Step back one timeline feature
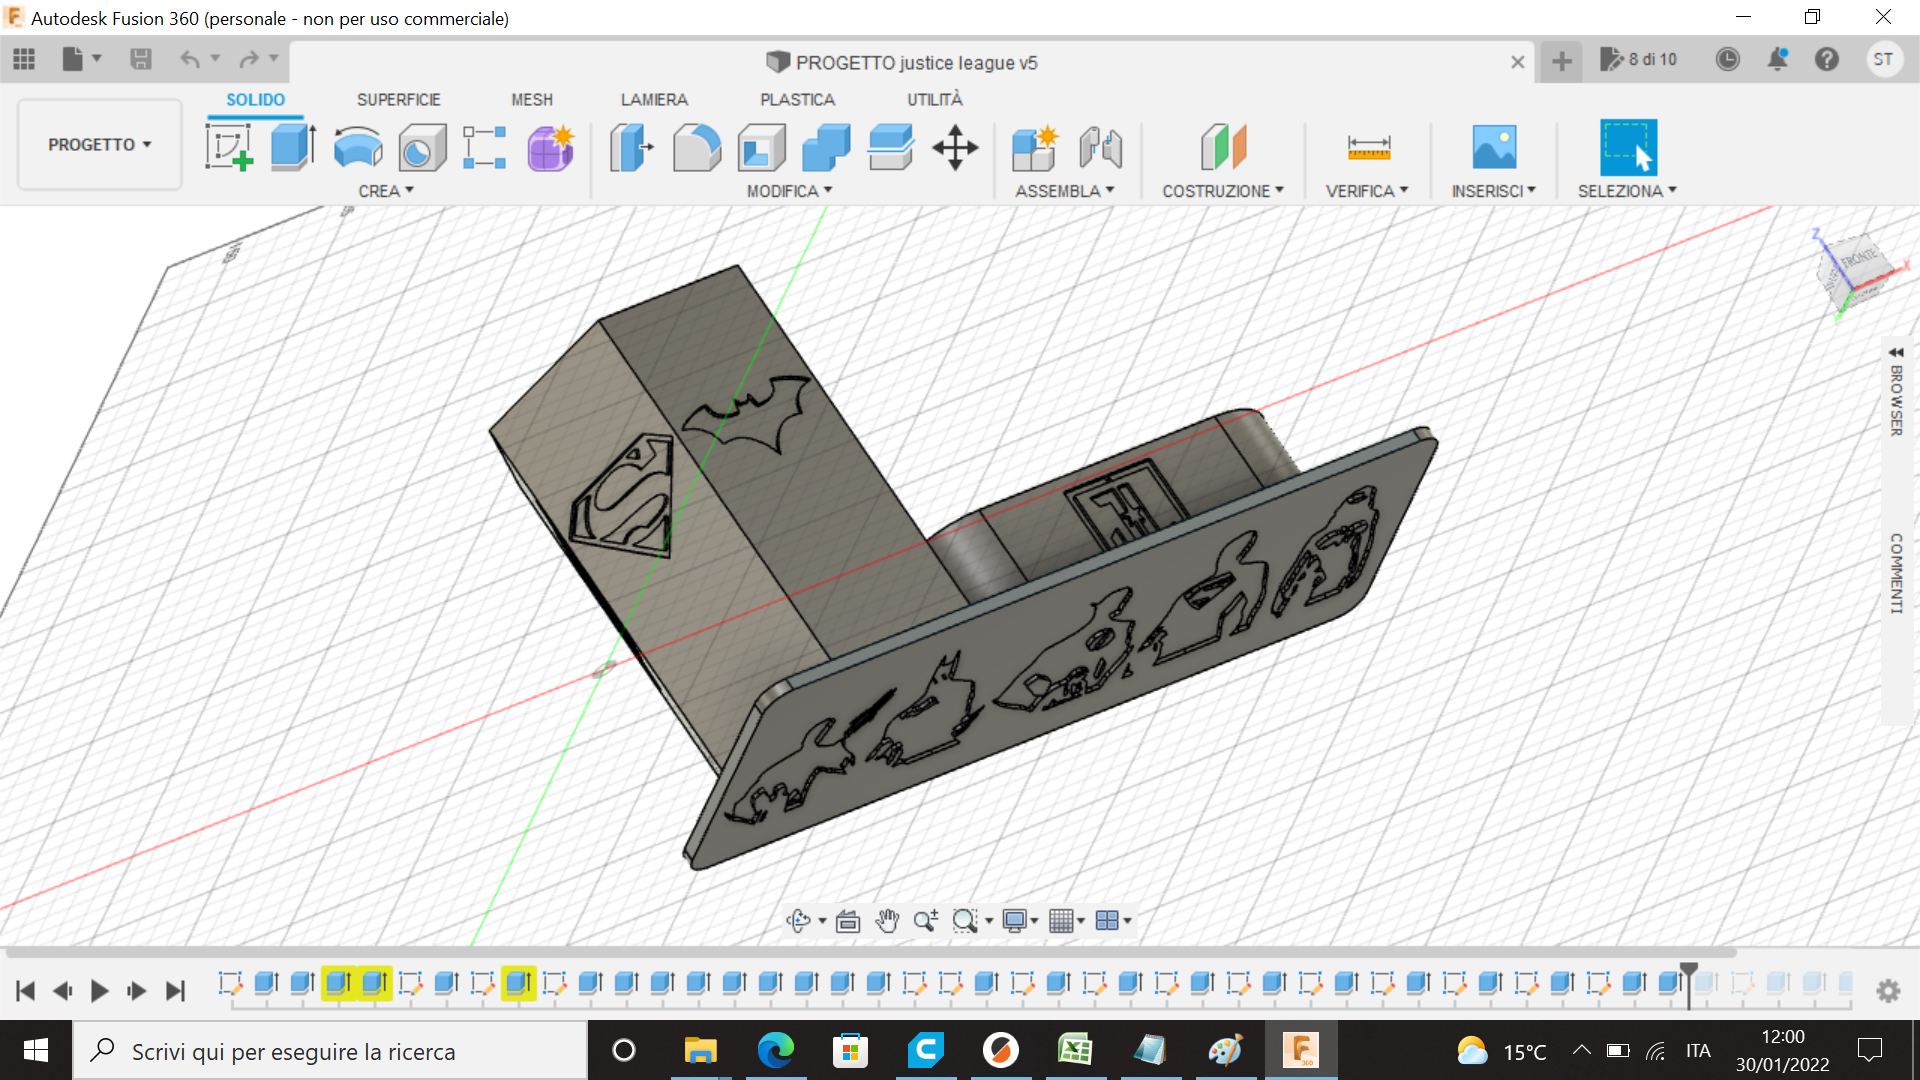This screenshot has height=1080, width=1920. pos(62,991)
